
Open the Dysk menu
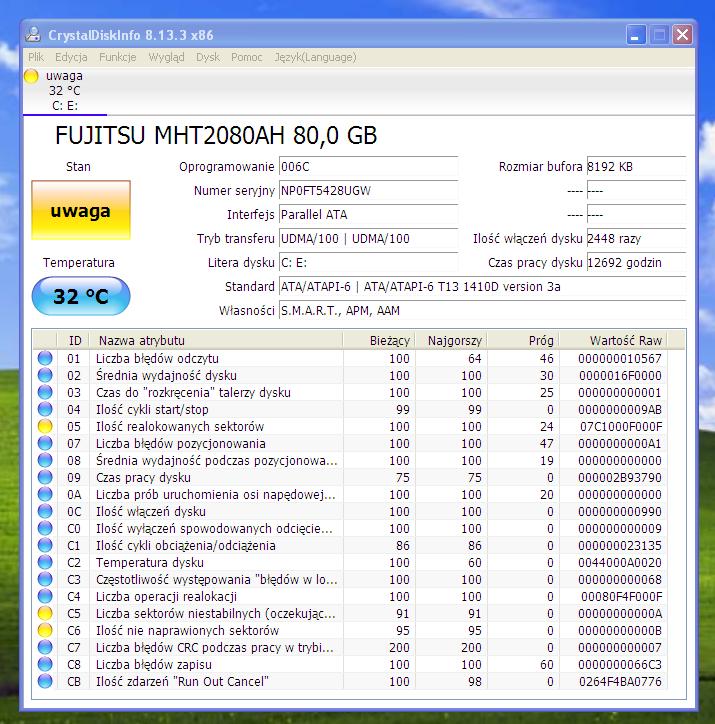pyautogui.click(x=208, y=57)
